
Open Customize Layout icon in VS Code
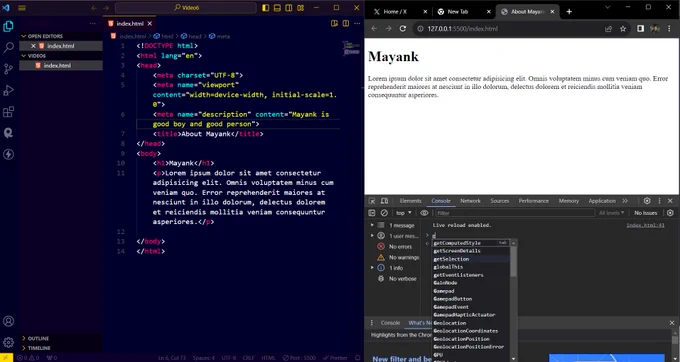301,8
